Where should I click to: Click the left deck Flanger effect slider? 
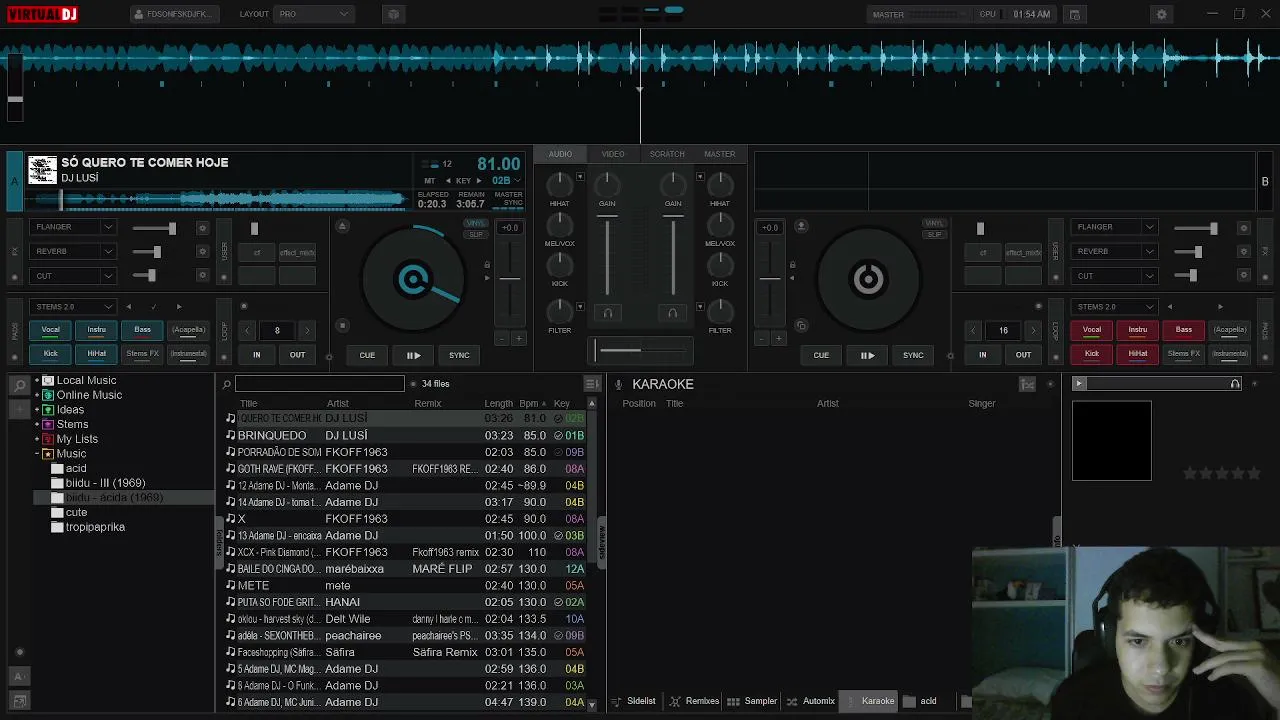click(x=155, y=228)
